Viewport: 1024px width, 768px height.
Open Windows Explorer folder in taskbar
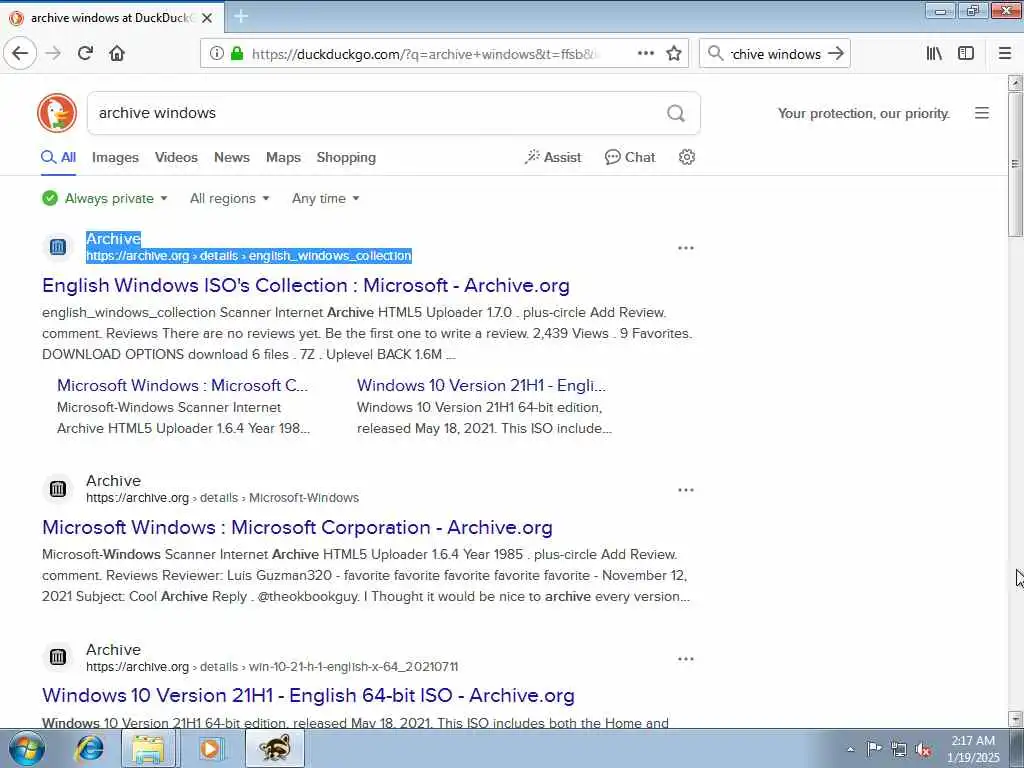148,748
